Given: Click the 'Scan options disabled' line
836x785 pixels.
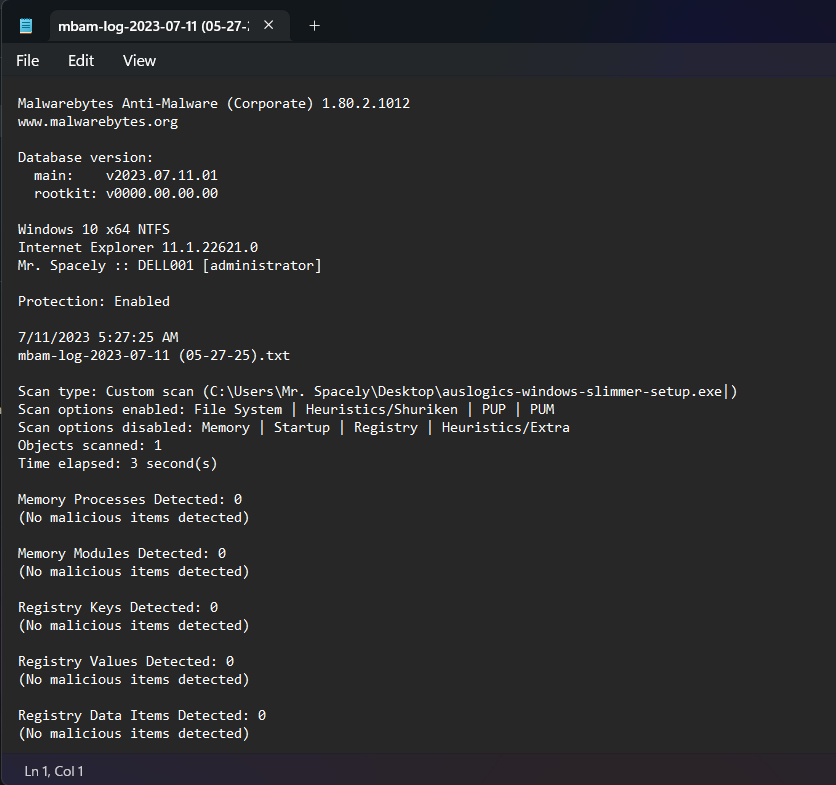Looking at the screenshot, I should coord(294,428).
